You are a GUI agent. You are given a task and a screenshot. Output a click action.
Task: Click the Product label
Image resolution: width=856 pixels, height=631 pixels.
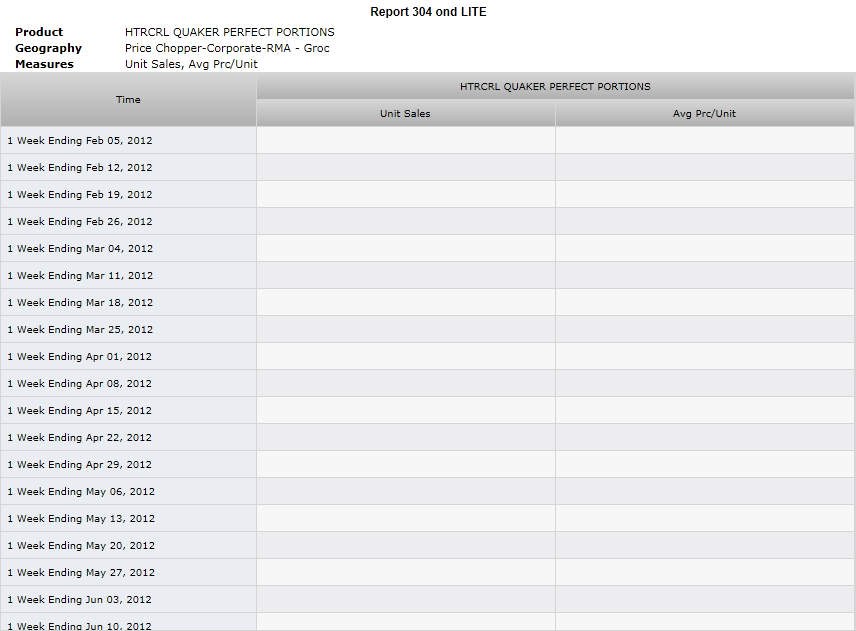tap(39, 32)
